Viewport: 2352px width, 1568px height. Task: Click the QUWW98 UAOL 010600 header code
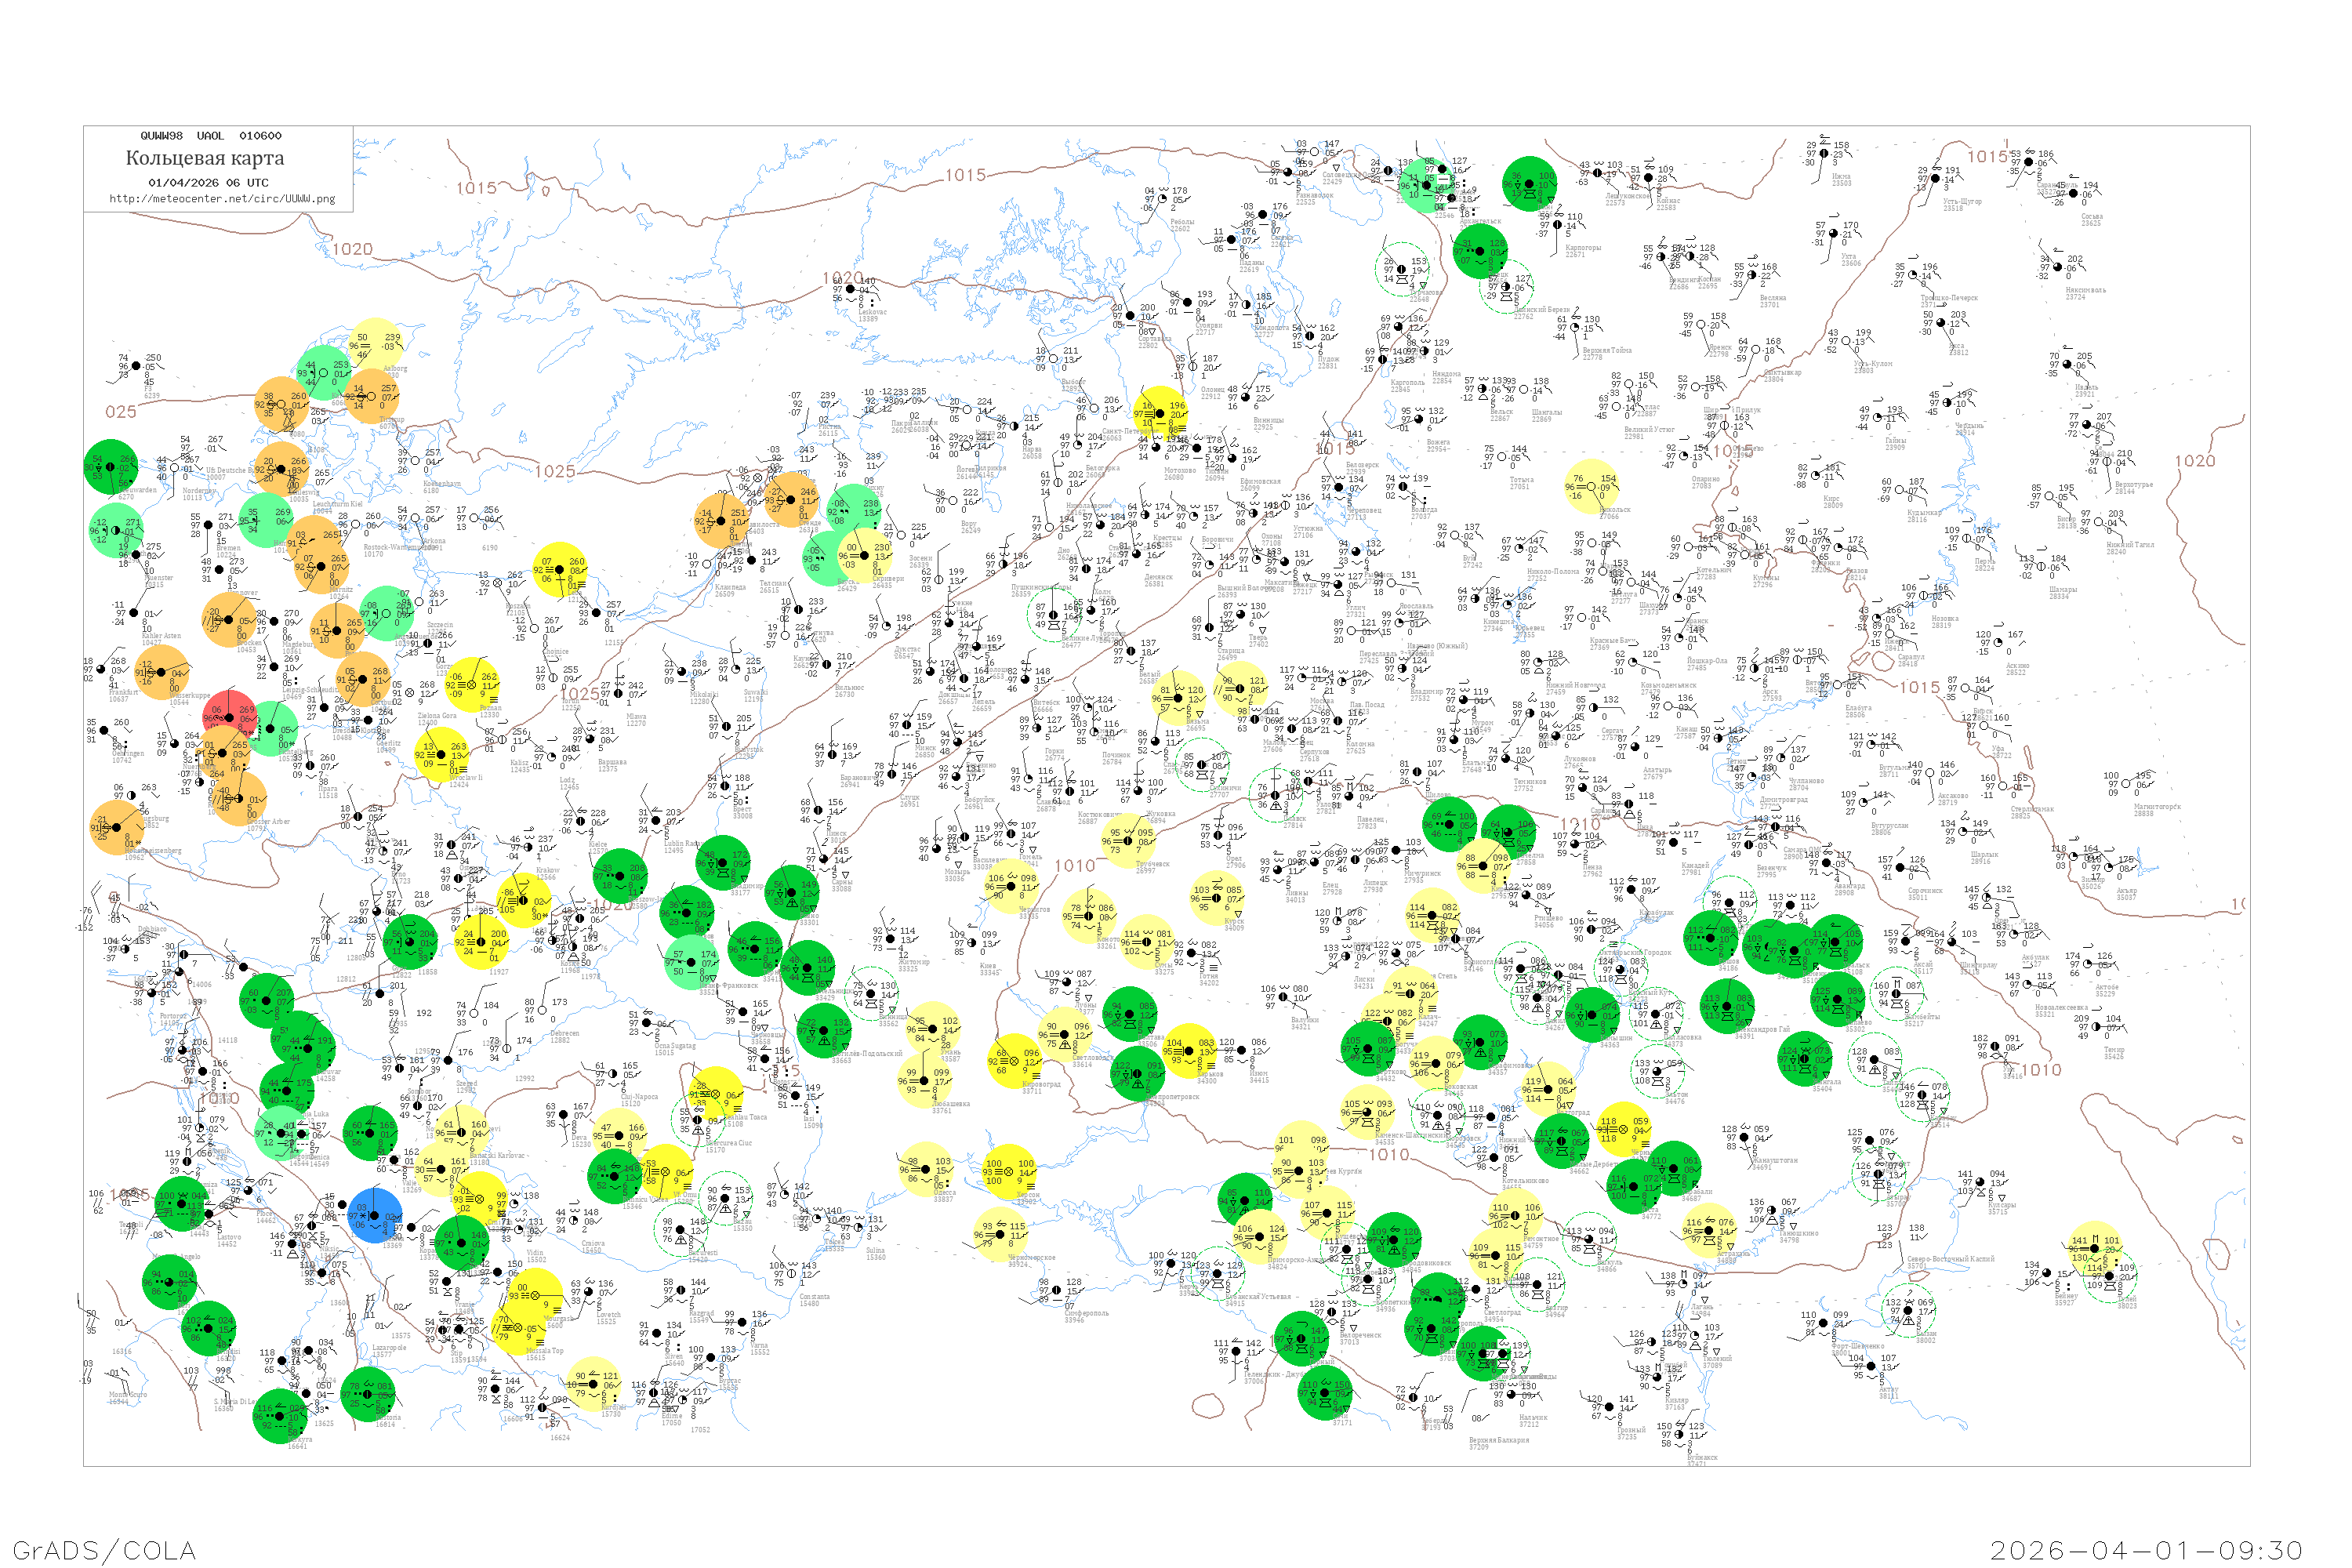(x=210, y=136)
